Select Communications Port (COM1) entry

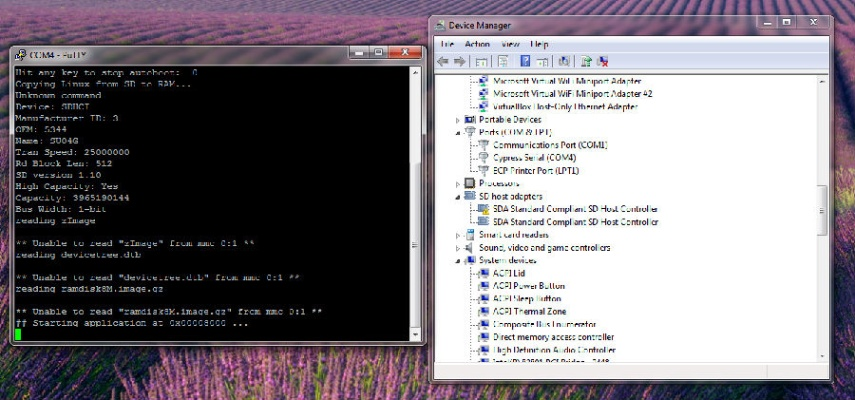tap(549, 145)
